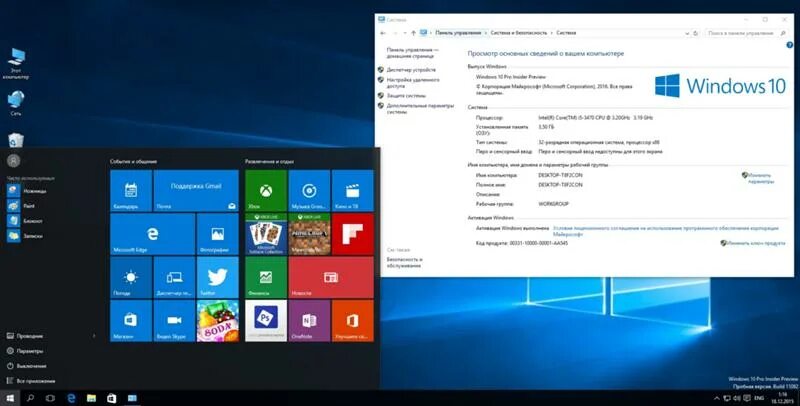Click the System window taskbar button
Viewport: 800px width, 406px height.
click(132, 398)
